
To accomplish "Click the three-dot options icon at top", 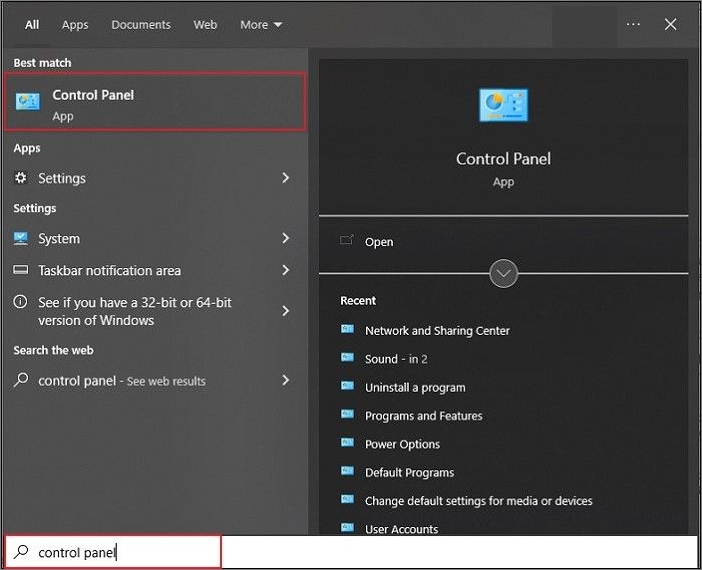I will [633, 24].
